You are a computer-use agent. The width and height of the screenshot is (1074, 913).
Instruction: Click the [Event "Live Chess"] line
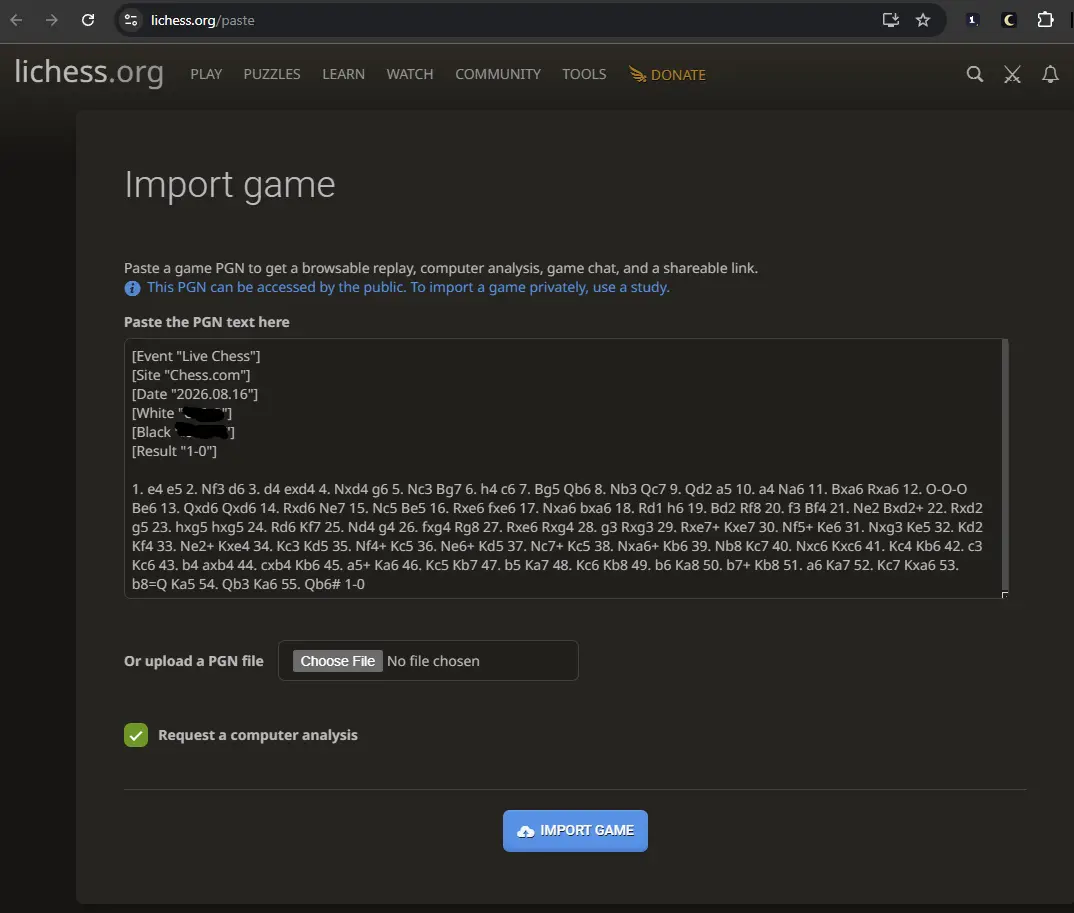click(196, 356)
